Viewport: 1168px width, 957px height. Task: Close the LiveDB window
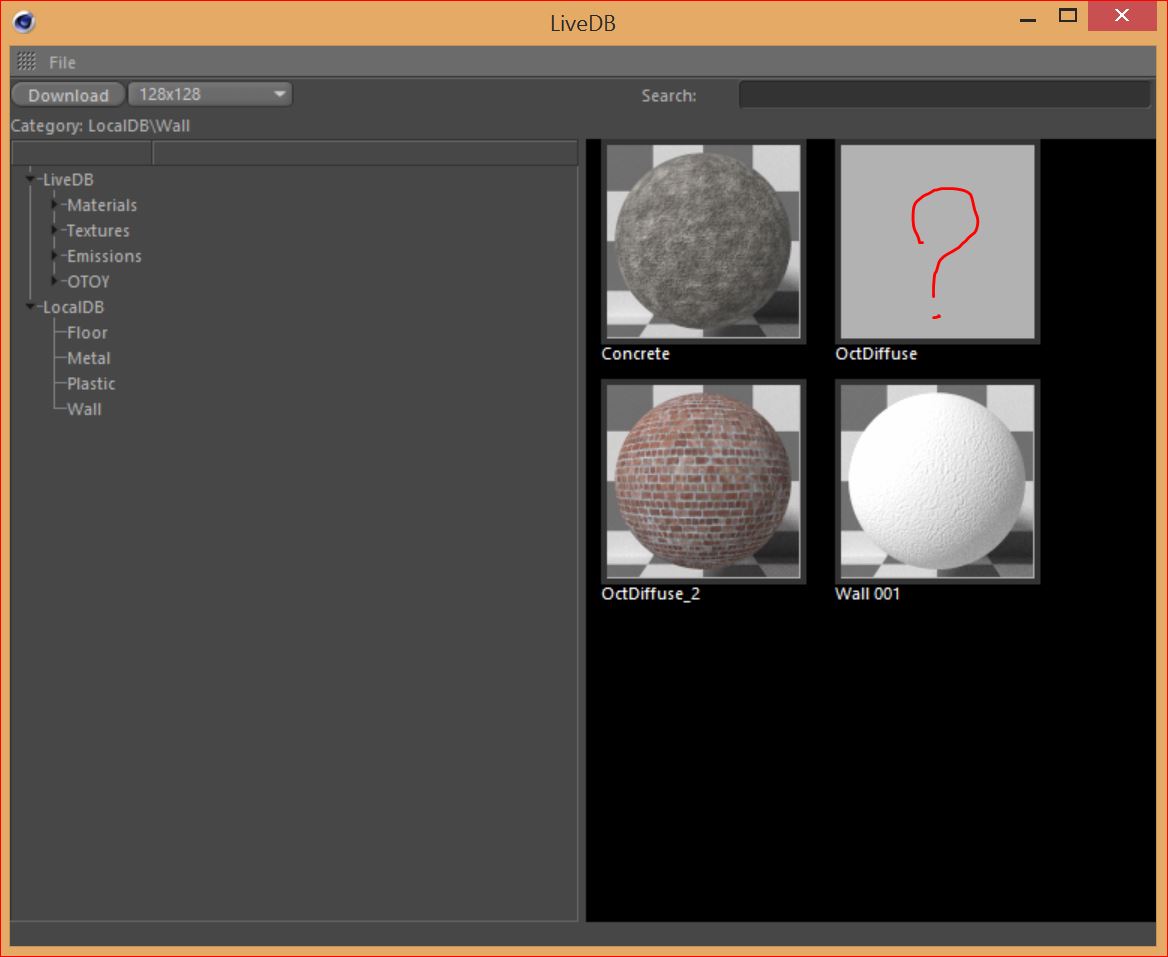[1122, 16]
